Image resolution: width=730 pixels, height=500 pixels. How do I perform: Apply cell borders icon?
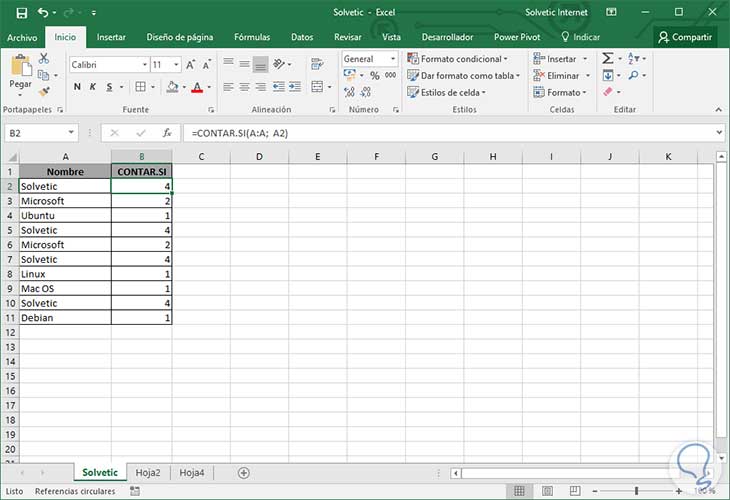tap(140, 87)
